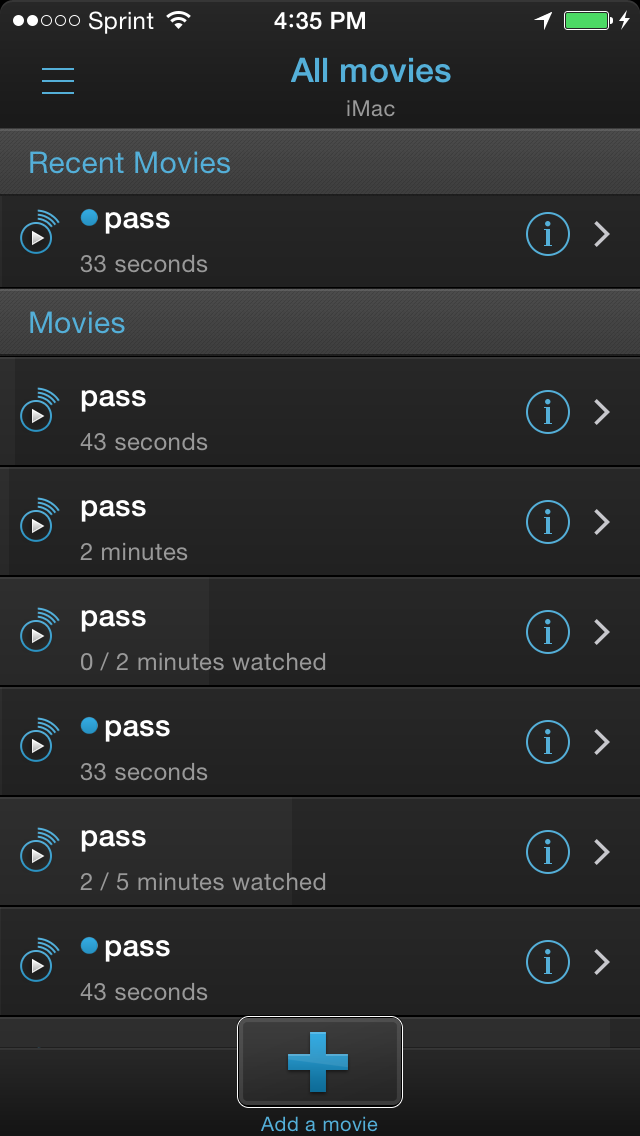Select the "2 minutes" duration text row
The width and height of the screenshot is (640, 1136).
134,552
